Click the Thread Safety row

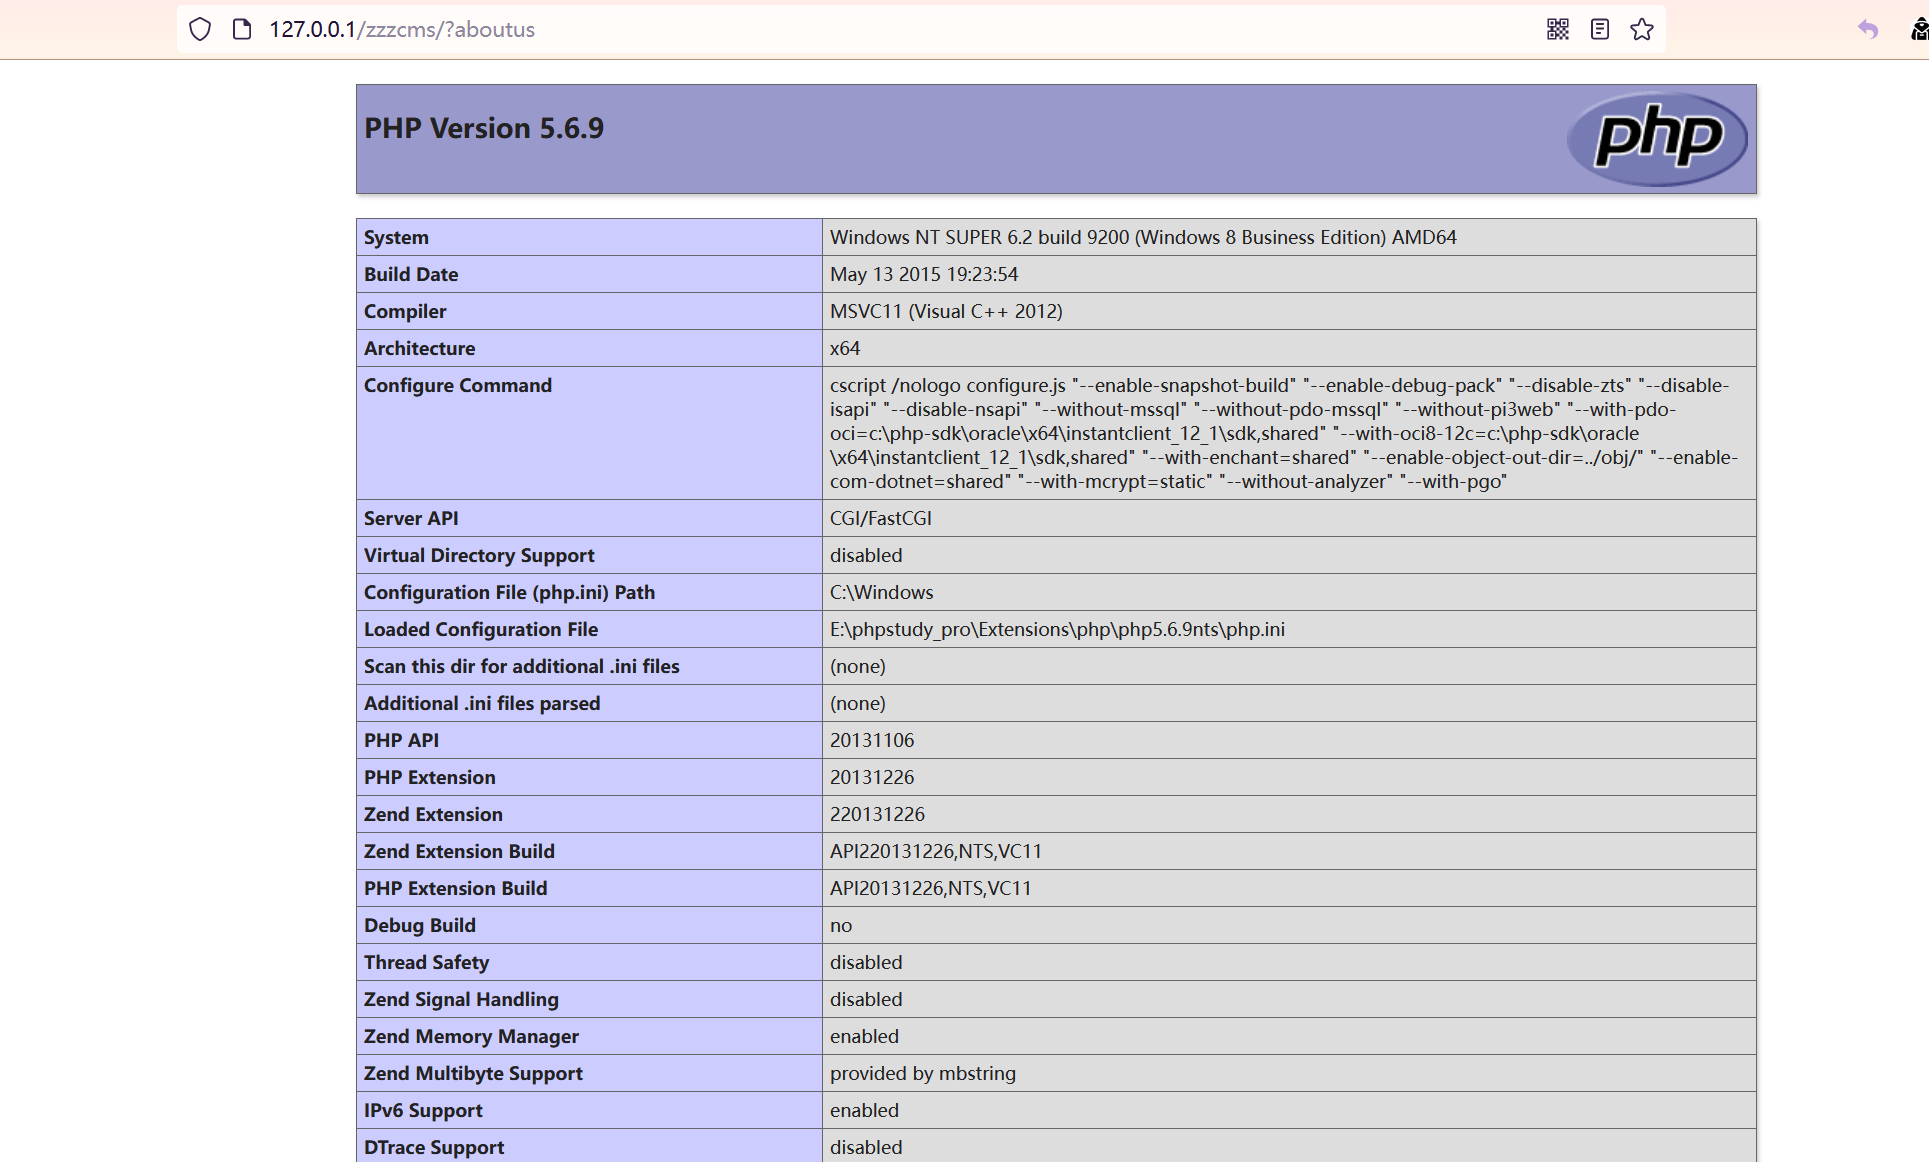(426, 962)
